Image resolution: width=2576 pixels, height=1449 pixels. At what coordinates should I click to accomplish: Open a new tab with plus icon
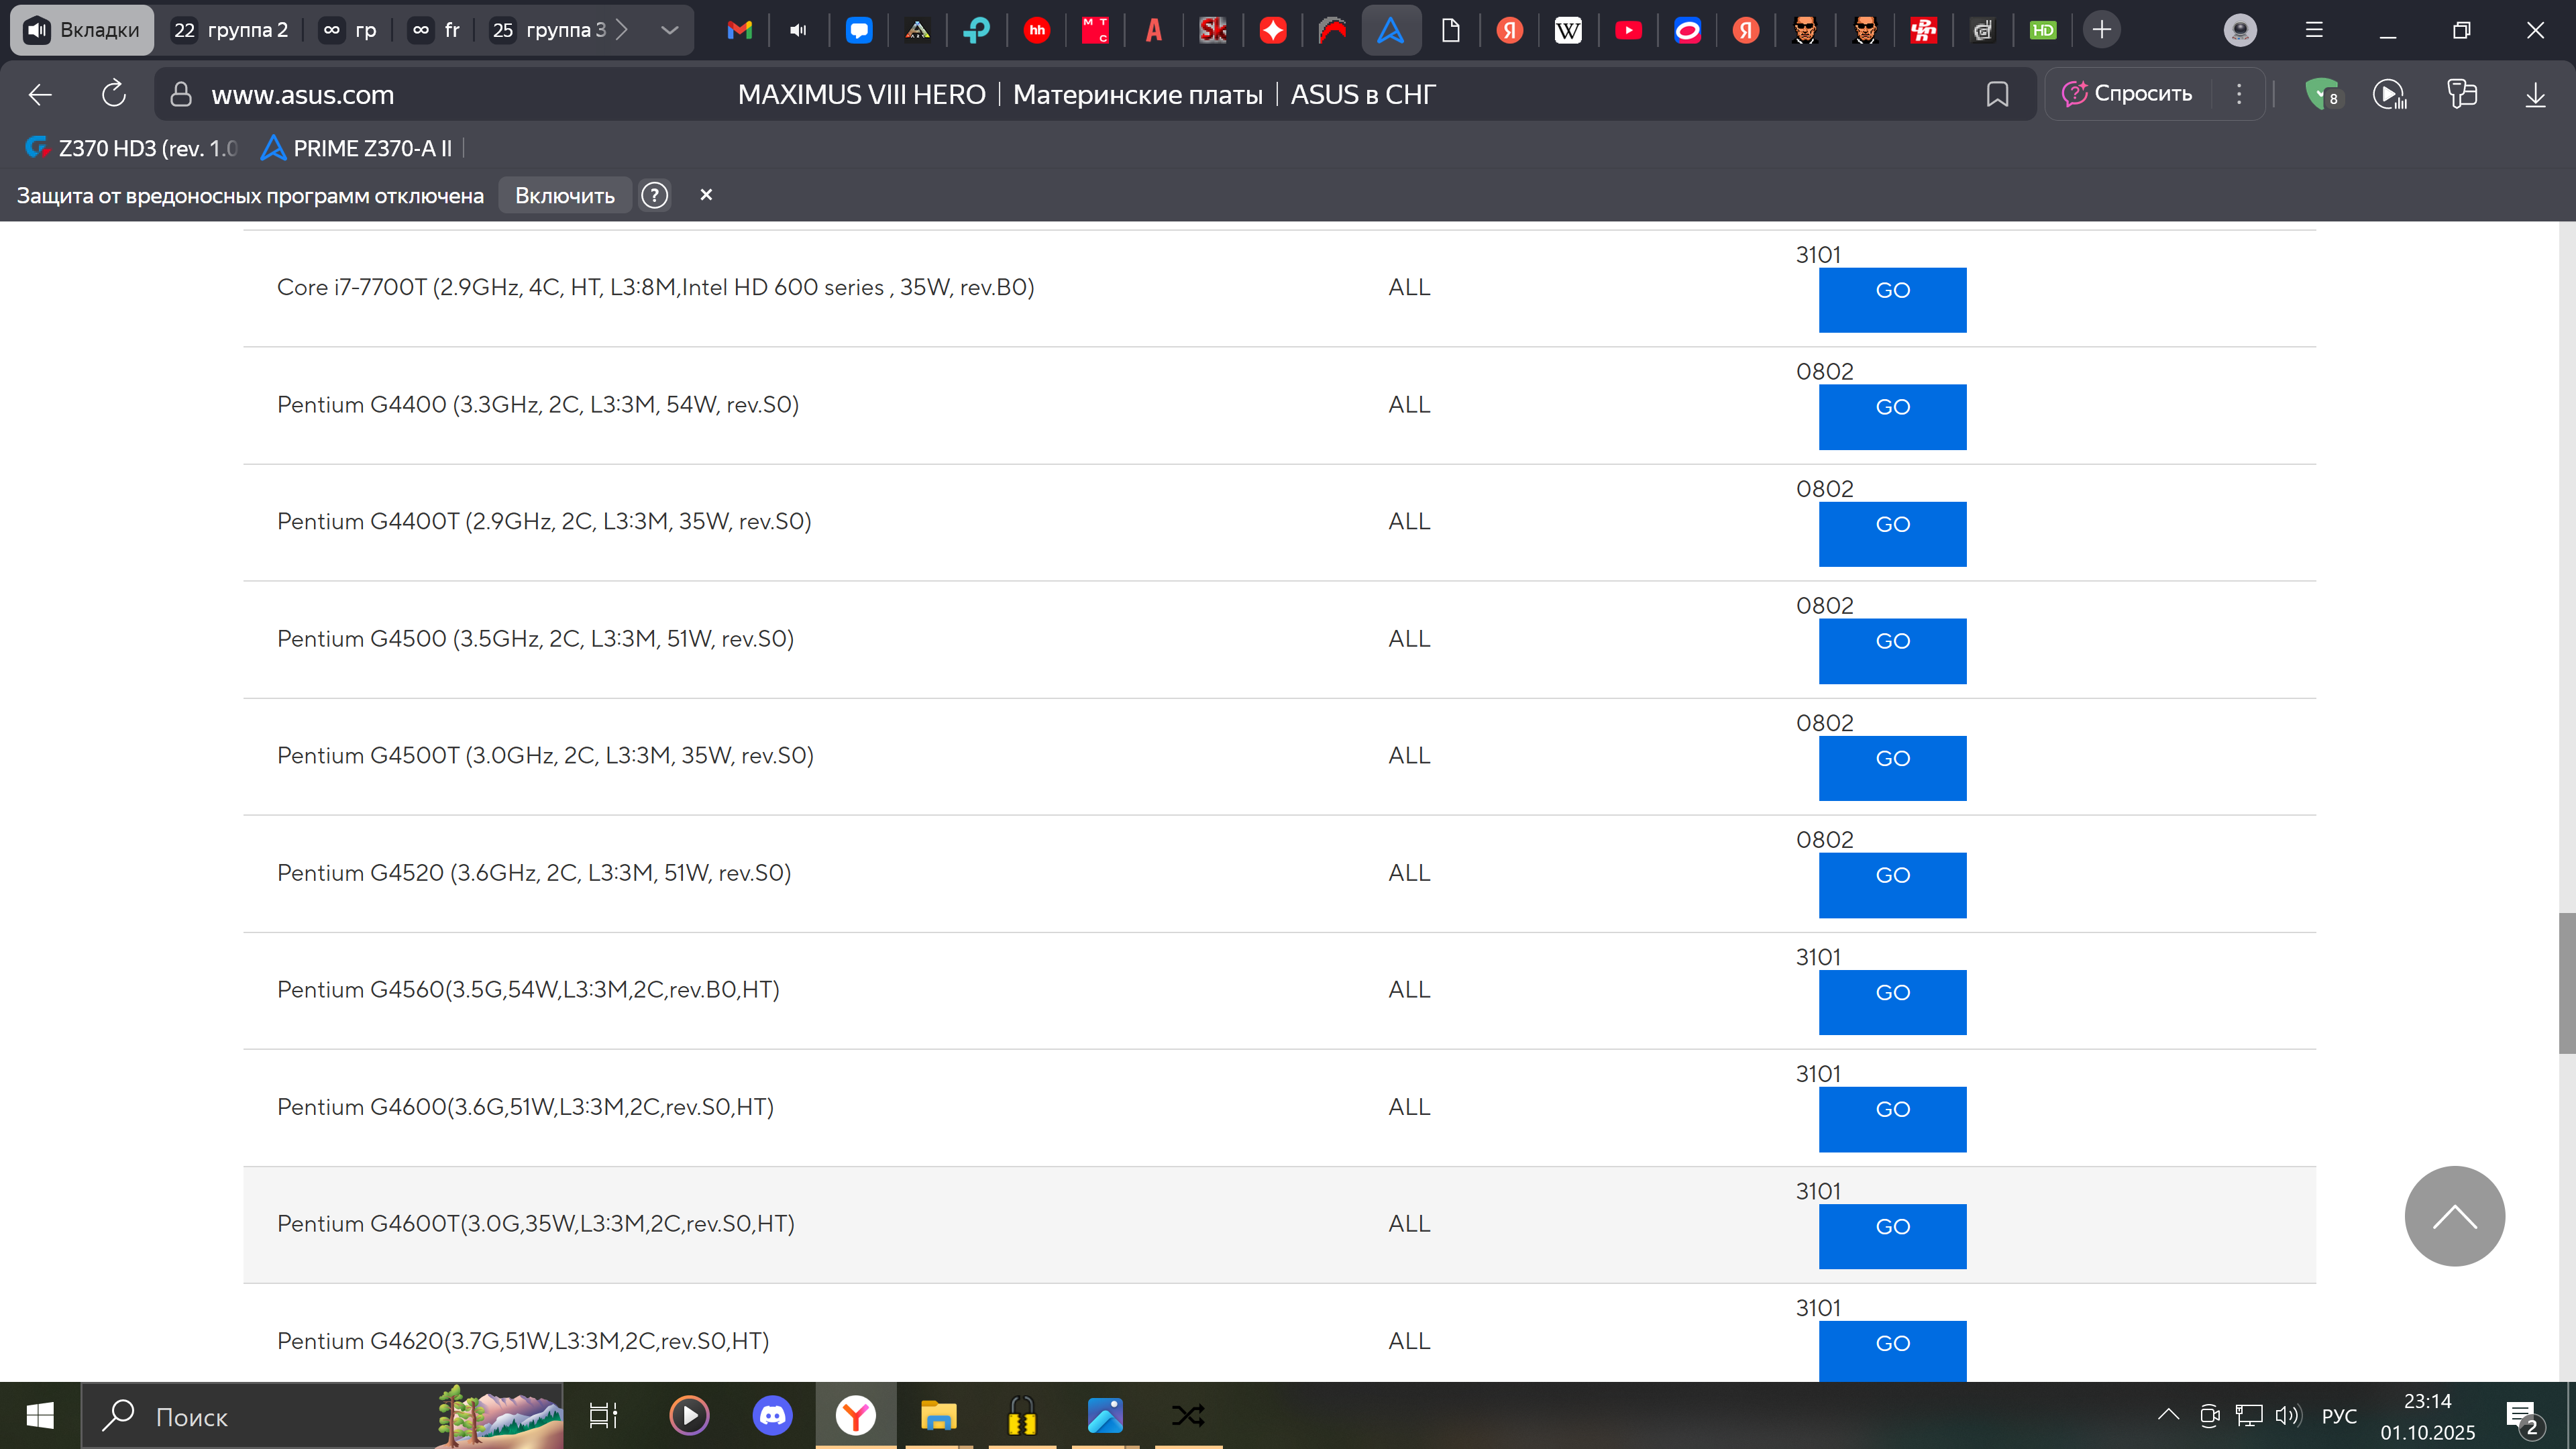pyautogui.click(x=2101, y=30)
